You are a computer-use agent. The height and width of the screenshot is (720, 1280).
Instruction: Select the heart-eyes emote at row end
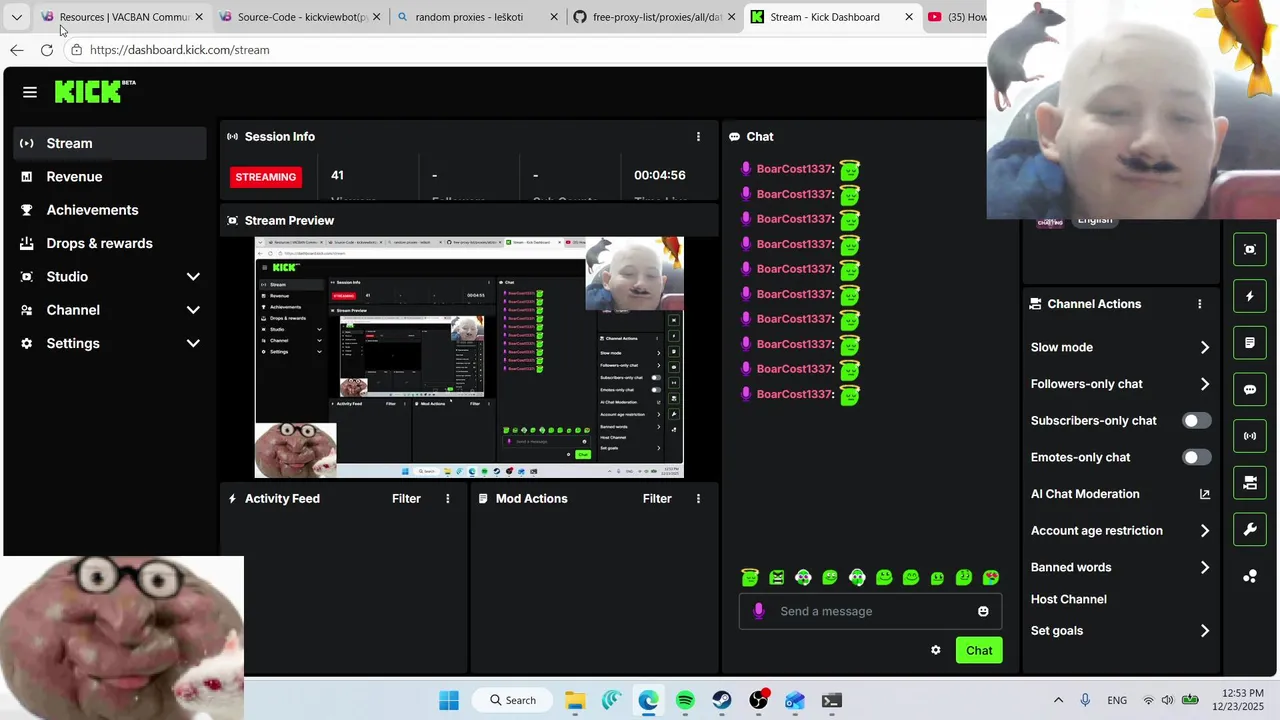coord(991,577)
